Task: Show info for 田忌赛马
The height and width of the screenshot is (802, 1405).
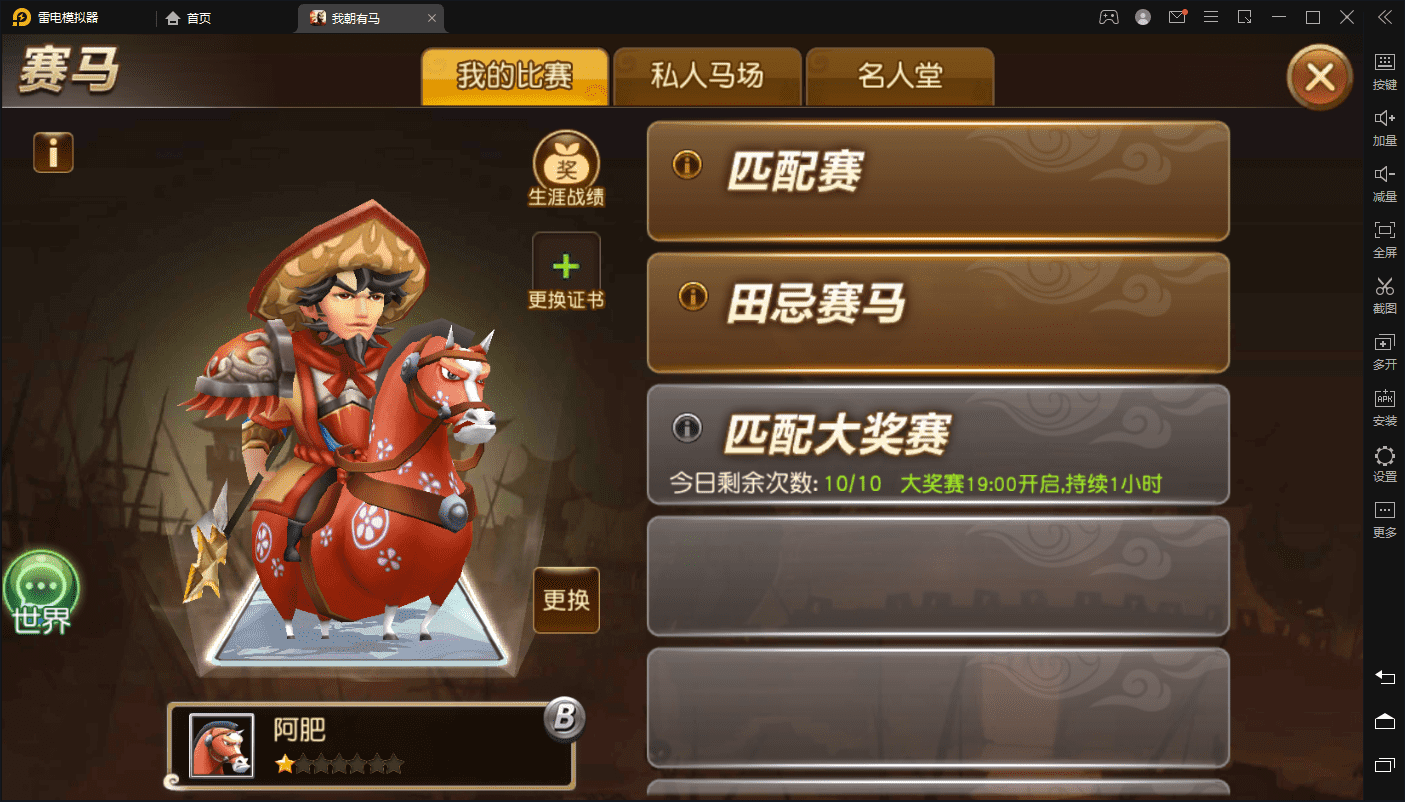Action: point(692,296)
